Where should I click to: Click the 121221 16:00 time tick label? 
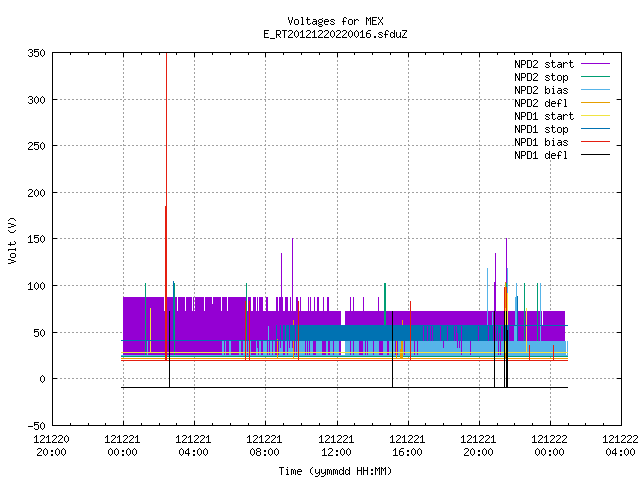click(407, 446)
